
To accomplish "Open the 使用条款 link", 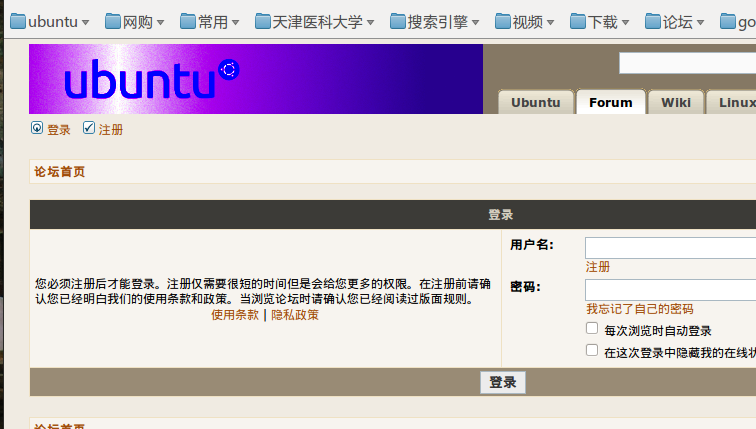I will click(x=235, y=315).
